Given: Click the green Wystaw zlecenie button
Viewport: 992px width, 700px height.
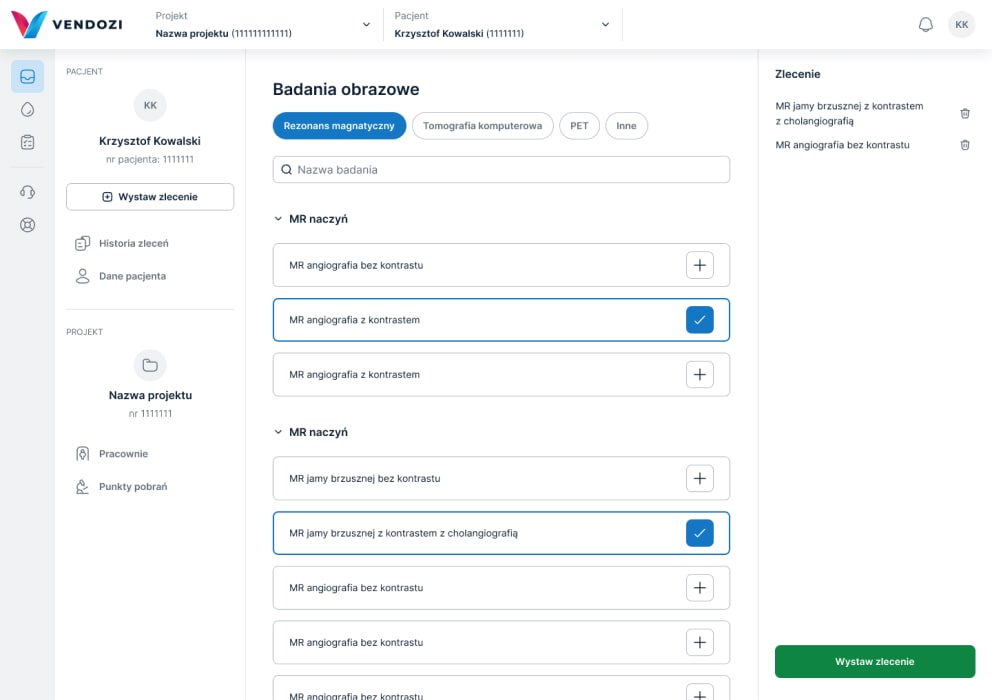Looking at the screenshot, I should pyautogui.click(x=874, y=661).
